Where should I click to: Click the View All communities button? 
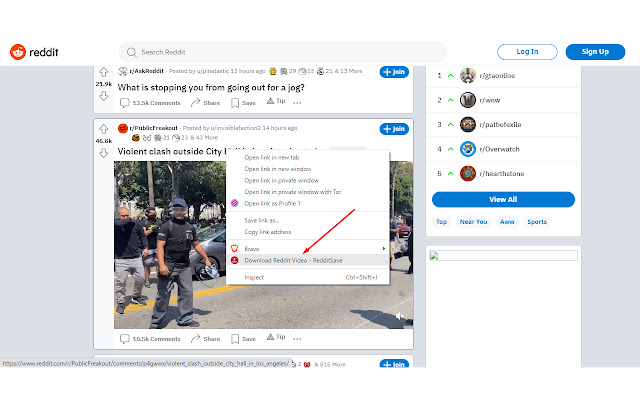click(503, 200)
